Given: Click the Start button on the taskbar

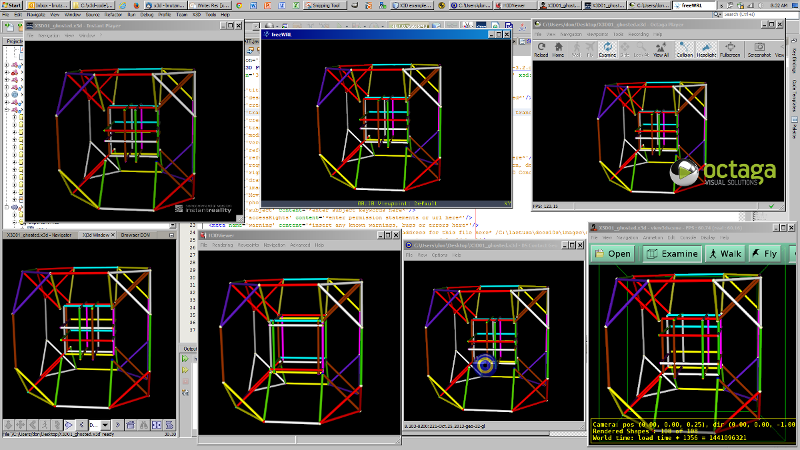Looking at the screenshot, I should pyautogui.click(x=10, y=5).
